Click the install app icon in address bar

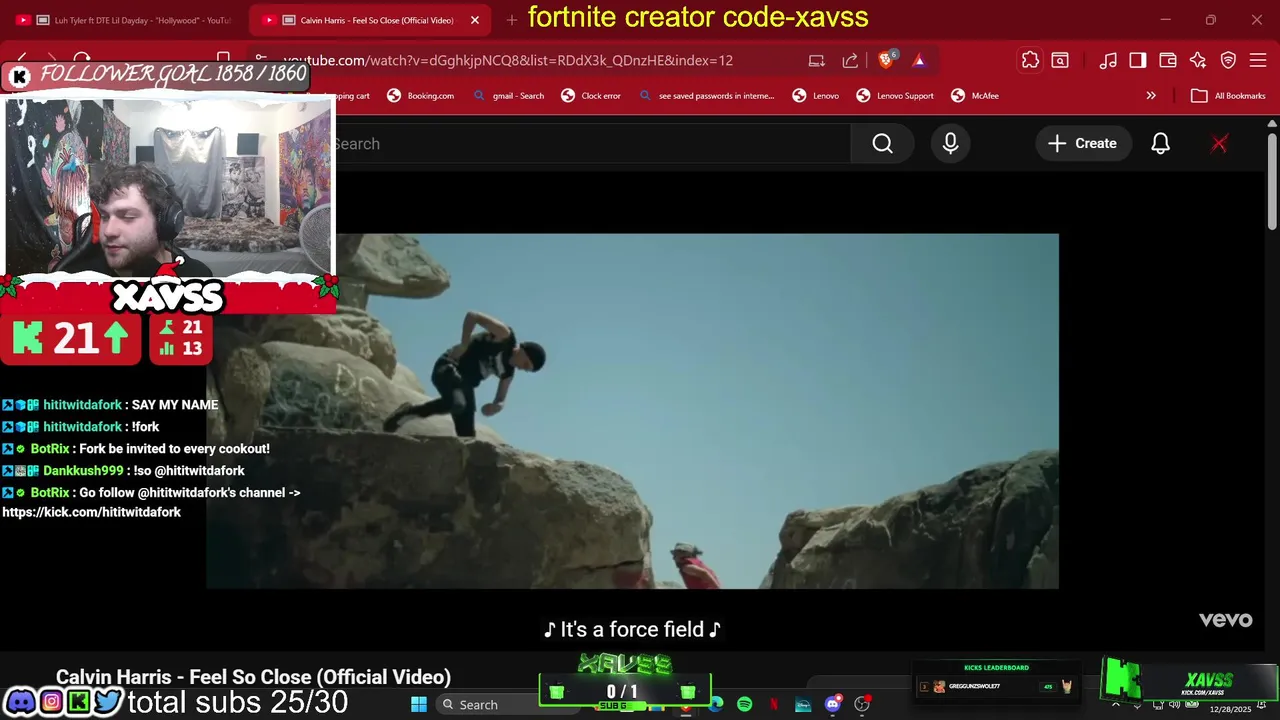click(817, 60)
